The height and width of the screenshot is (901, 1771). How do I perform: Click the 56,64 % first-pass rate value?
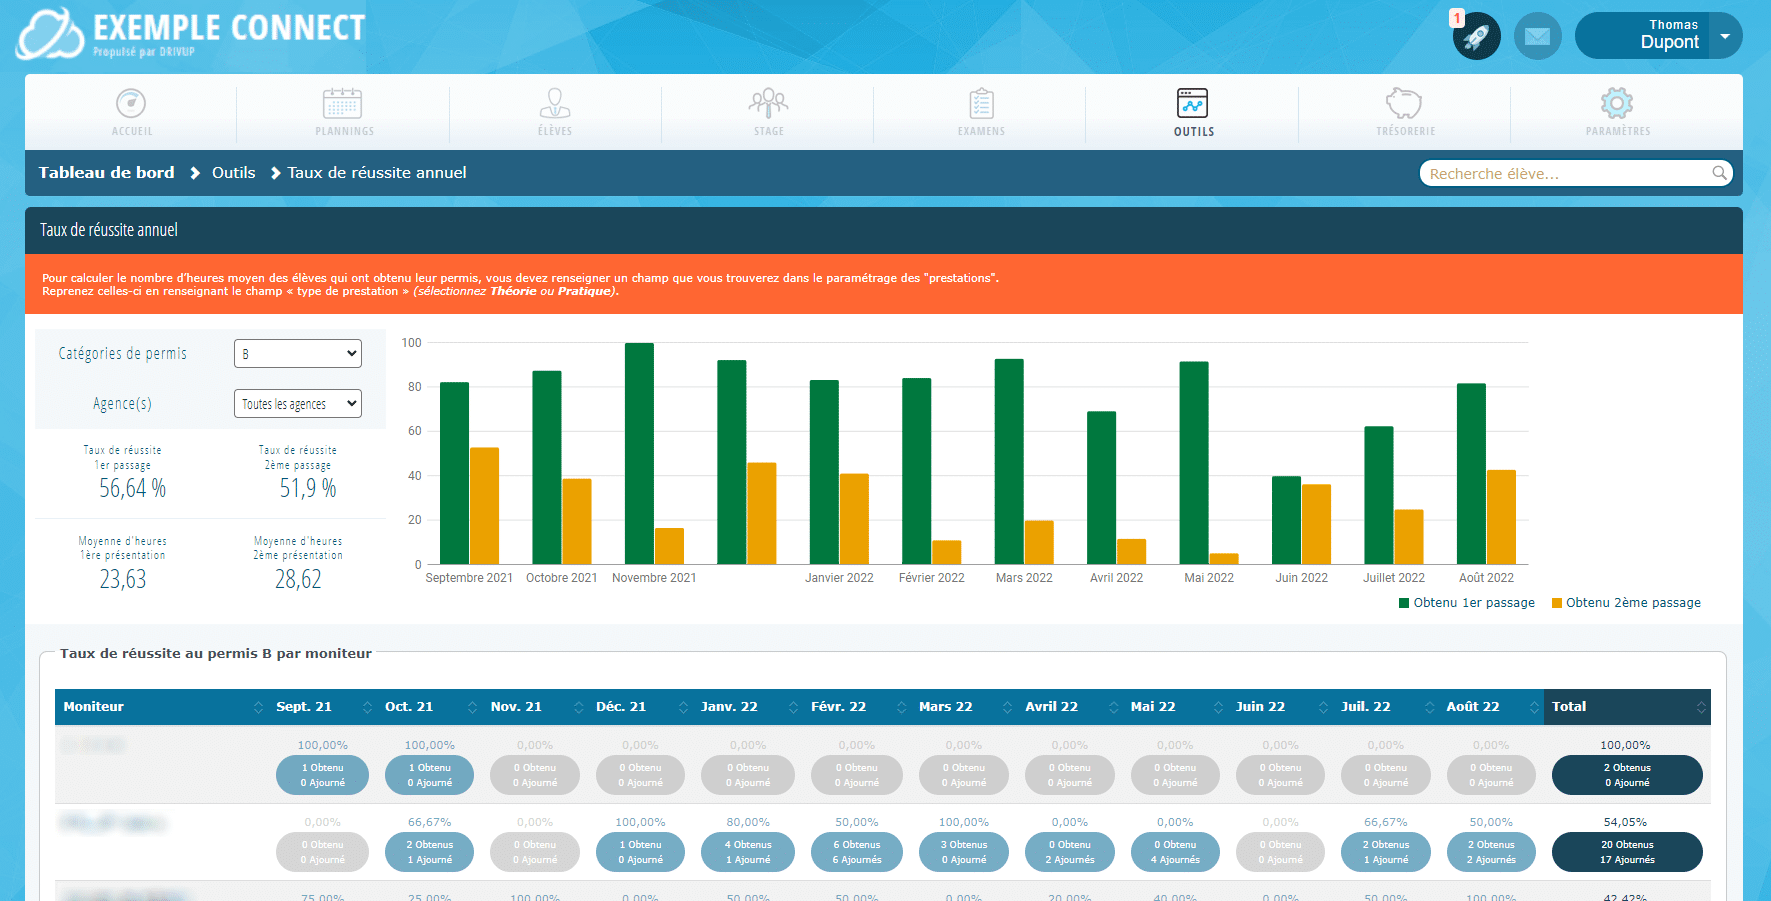click(x=132, y=488)
